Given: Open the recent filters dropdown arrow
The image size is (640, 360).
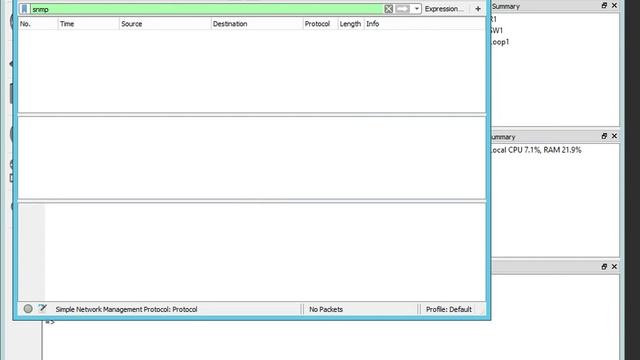Looking at the screenshot, I should point(416,9).
